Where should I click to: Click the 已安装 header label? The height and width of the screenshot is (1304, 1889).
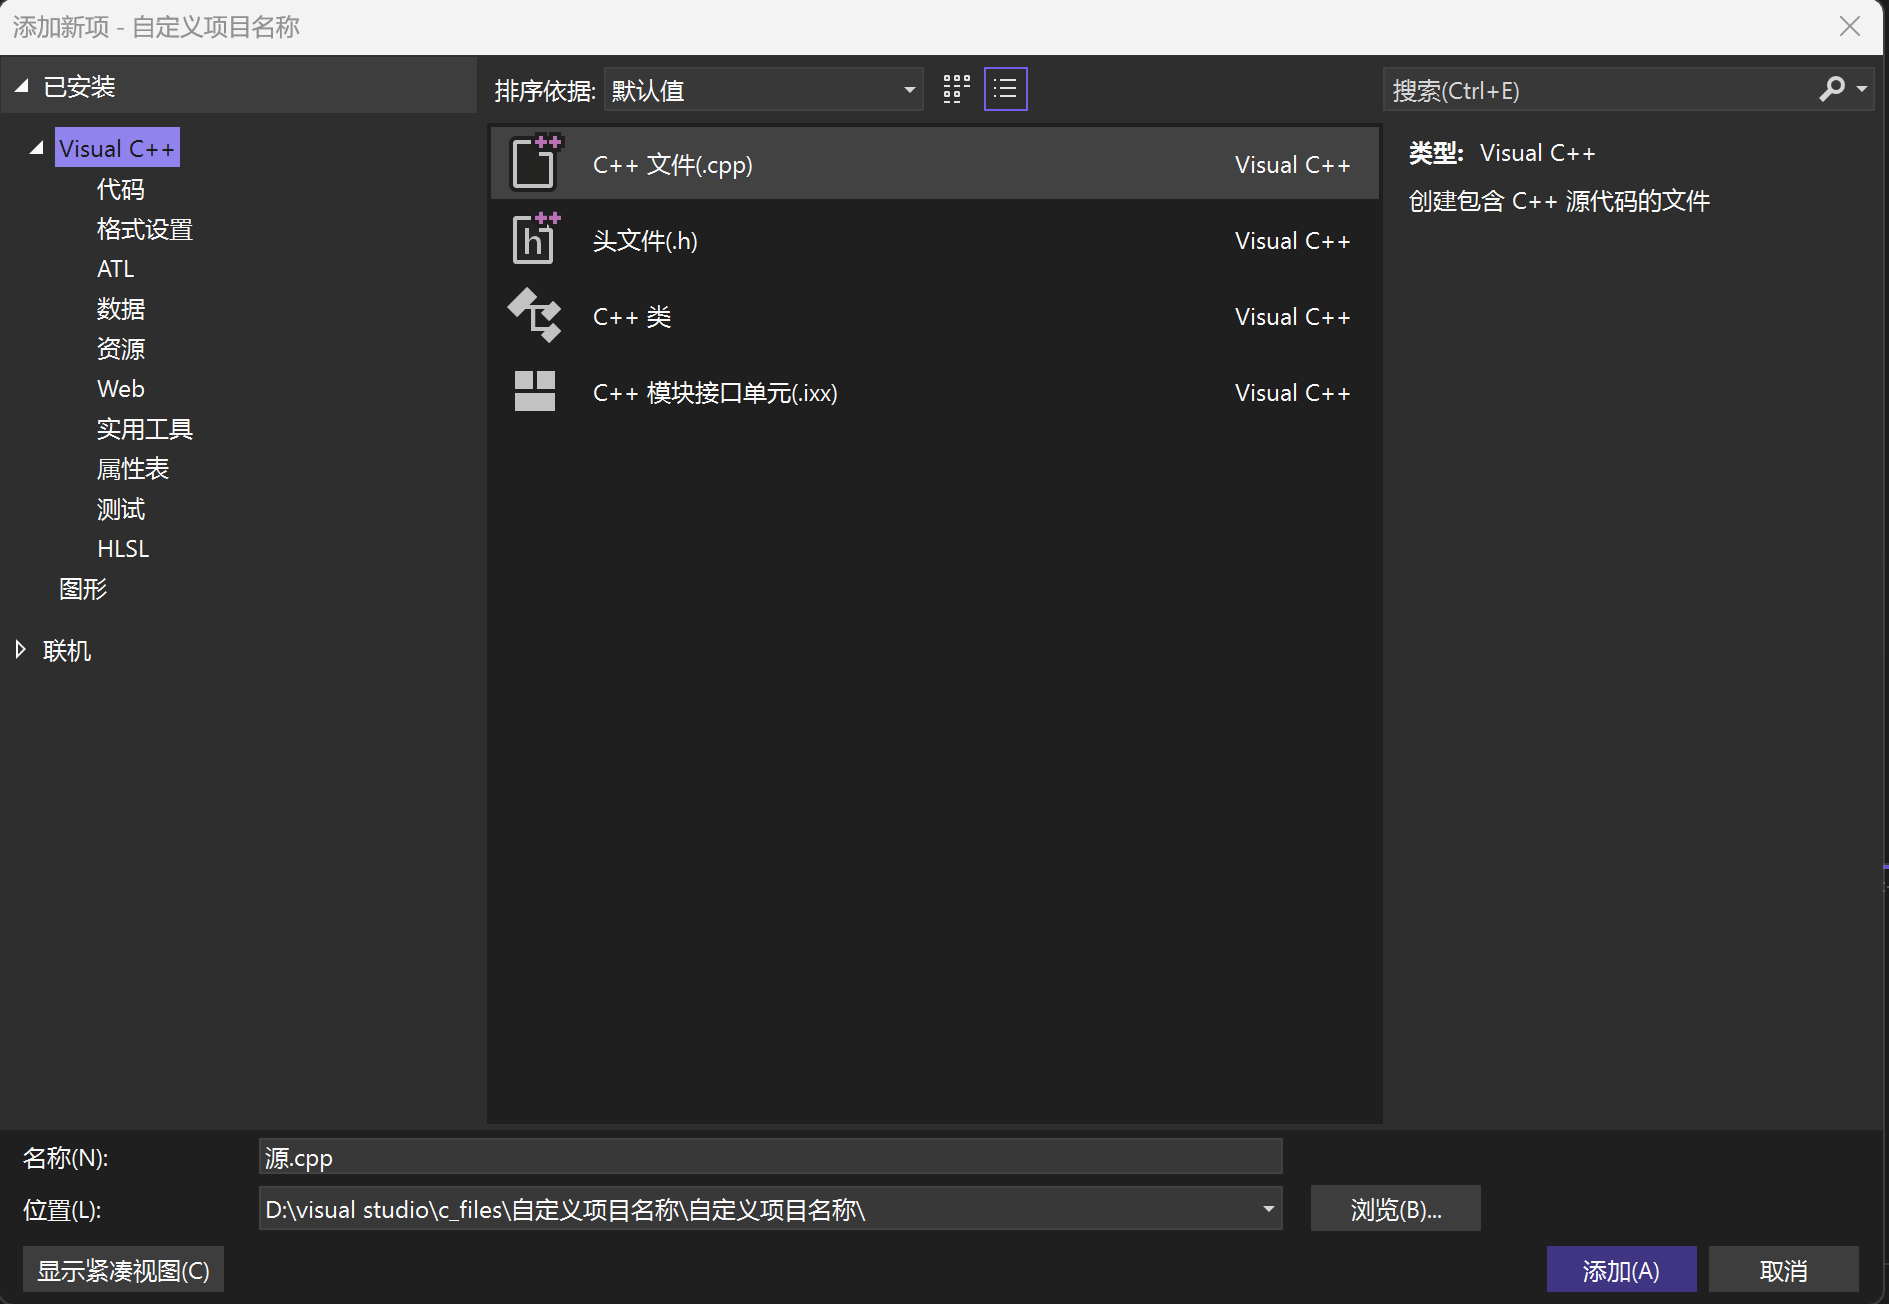coord(79,87)
